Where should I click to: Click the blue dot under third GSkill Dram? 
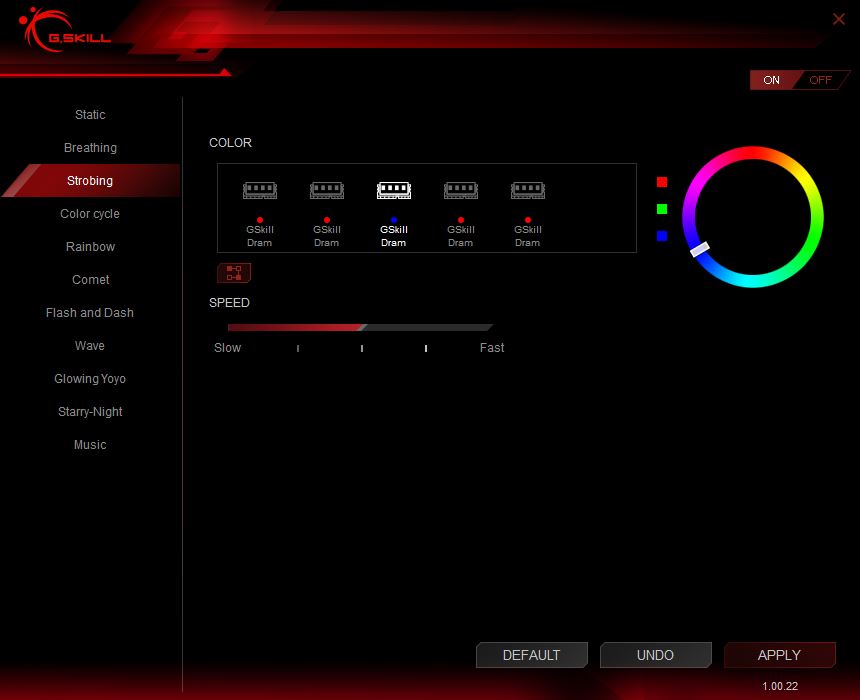point(394,220)
